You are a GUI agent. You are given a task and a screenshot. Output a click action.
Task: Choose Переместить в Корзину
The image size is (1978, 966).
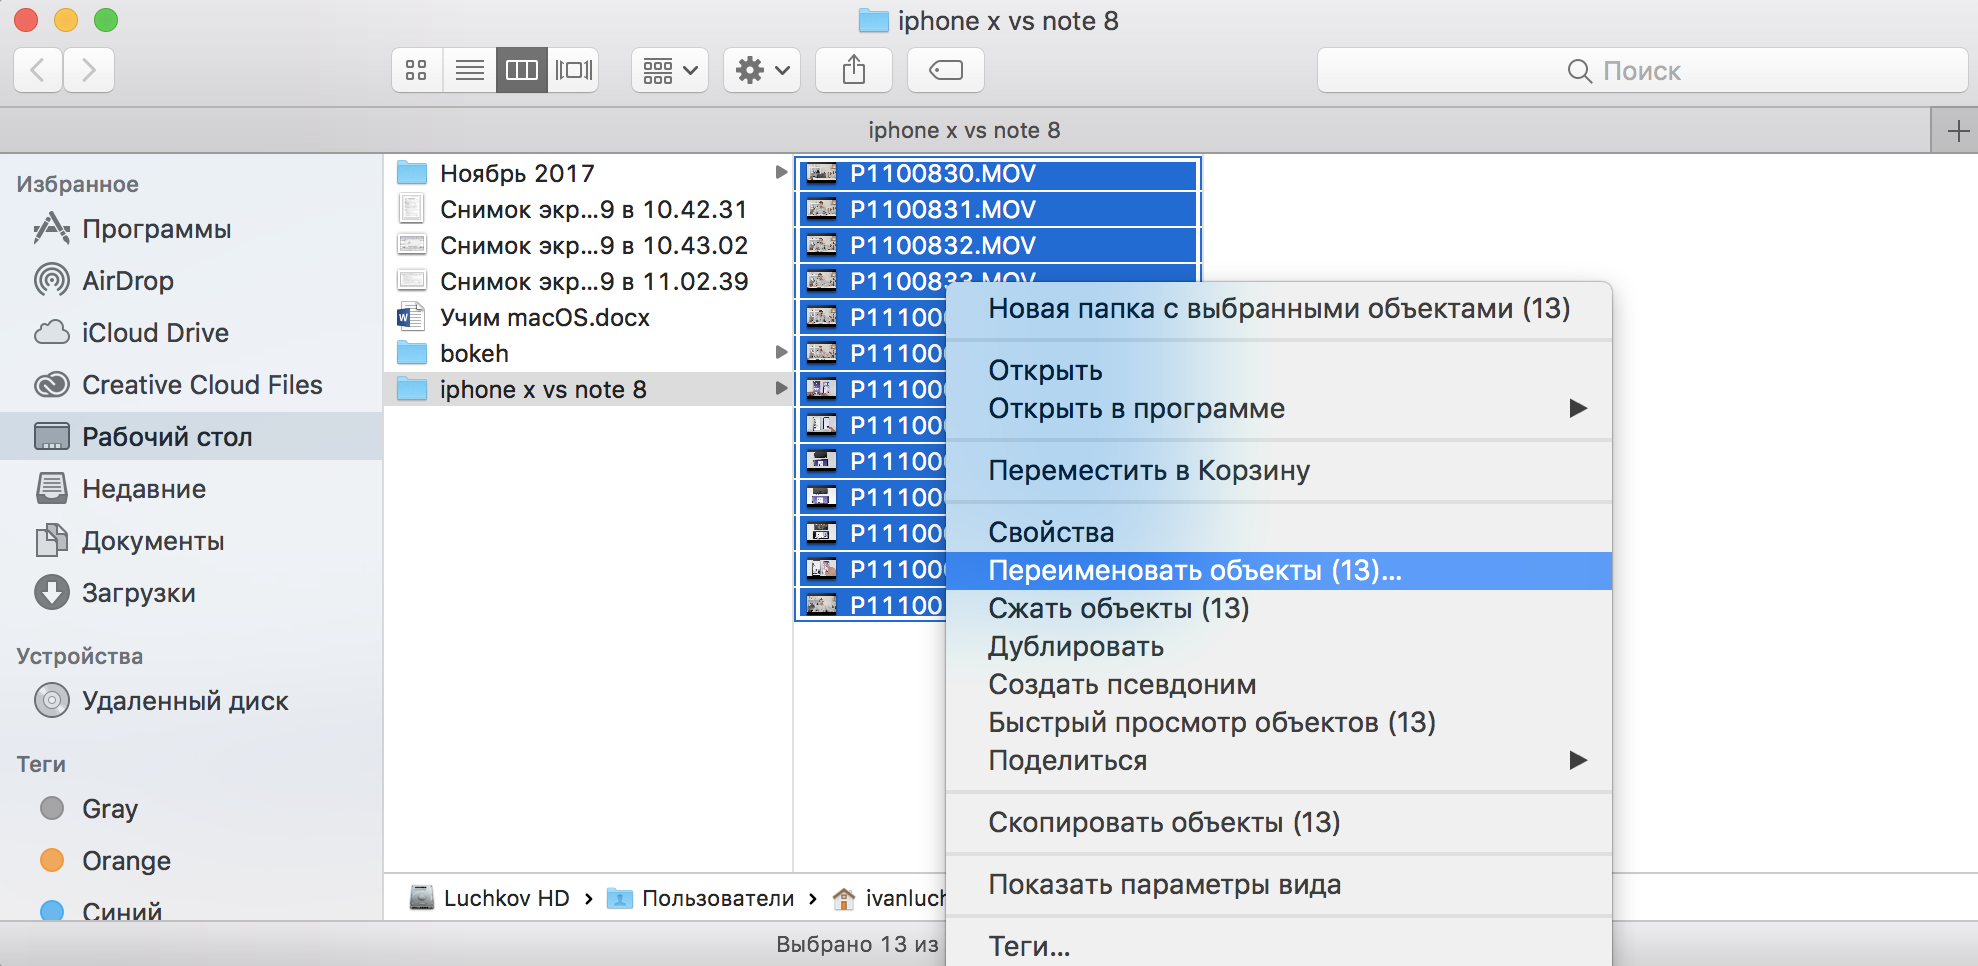coord(1279,471)
